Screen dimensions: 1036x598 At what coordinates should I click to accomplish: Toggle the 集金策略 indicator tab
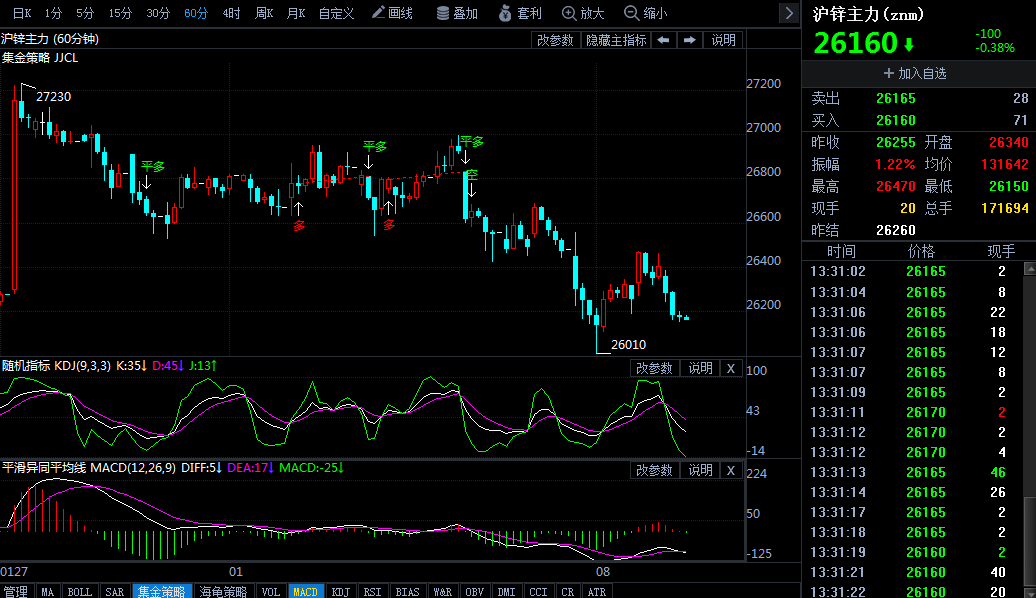[161, 591]
